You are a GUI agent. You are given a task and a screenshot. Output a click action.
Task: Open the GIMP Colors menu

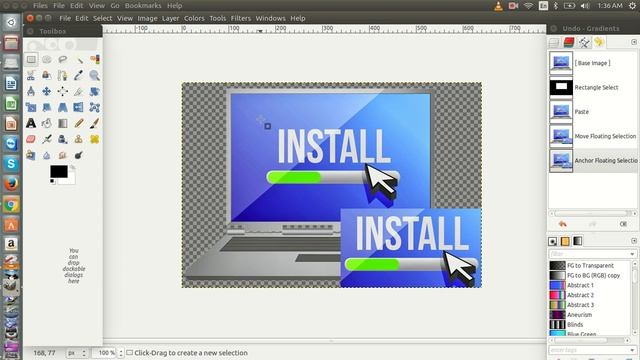[x=194, y=18]
